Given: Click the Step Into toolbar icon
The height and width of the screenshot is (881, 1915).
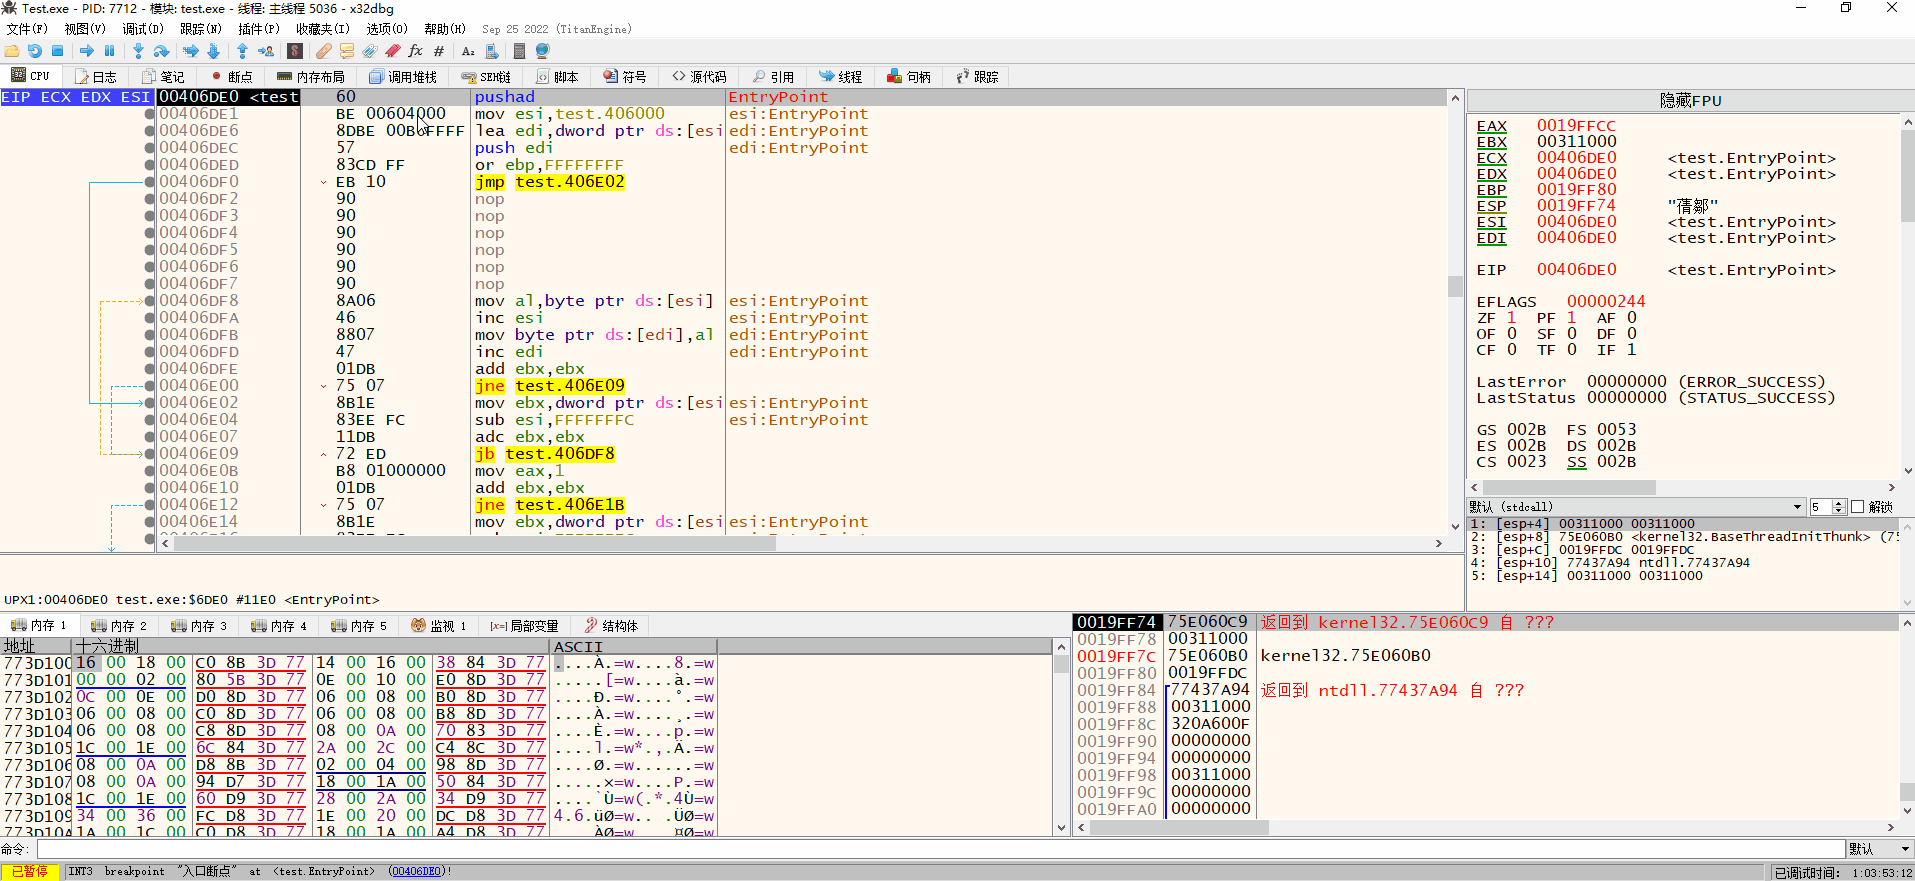Looking at the screenshot, I should pos(138,51).
